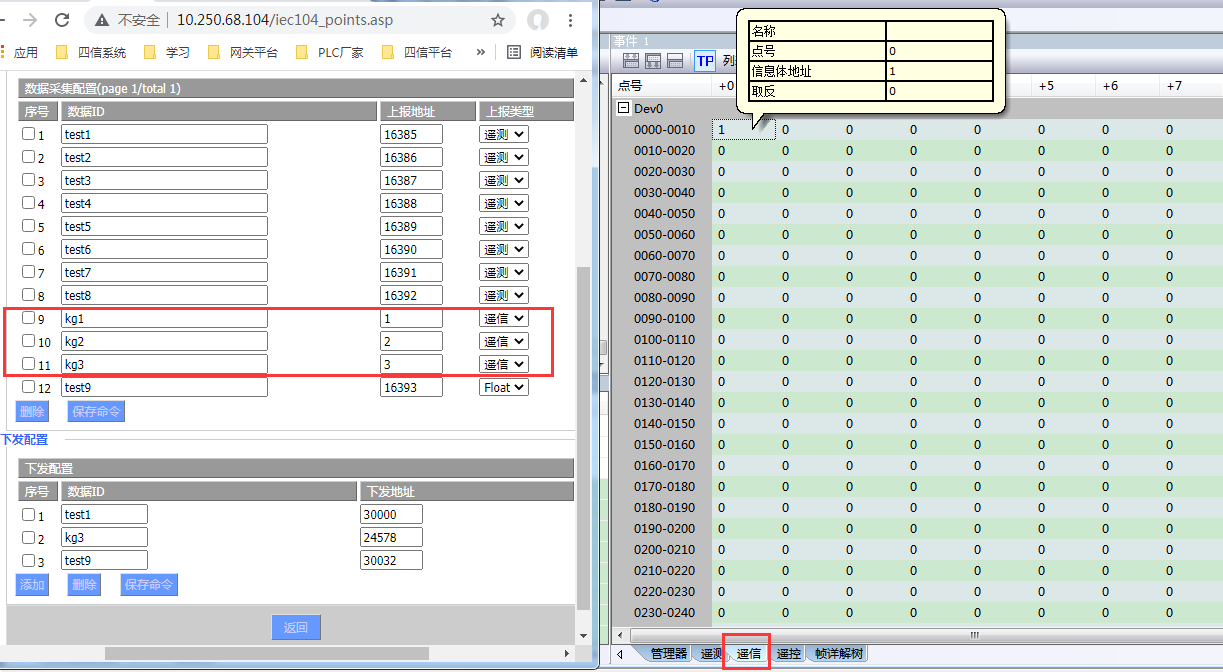Click 添加 in the 下发配置 section
Image resolution: width=1223 pixels, height=672 pixels.
31,585
